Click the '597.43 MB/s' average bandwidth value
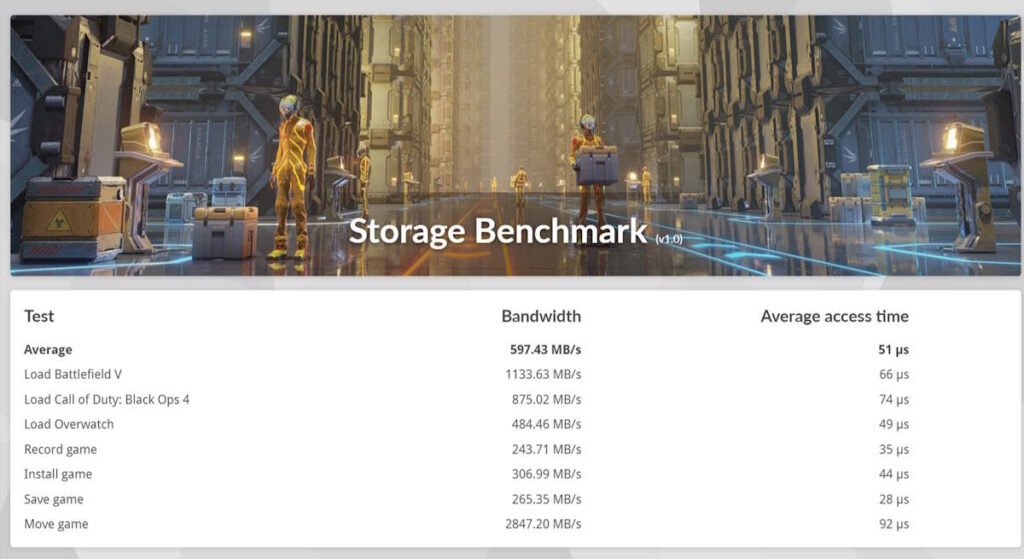The height and width of the screenshot is (559, 1024). click(x=545, y=349)
